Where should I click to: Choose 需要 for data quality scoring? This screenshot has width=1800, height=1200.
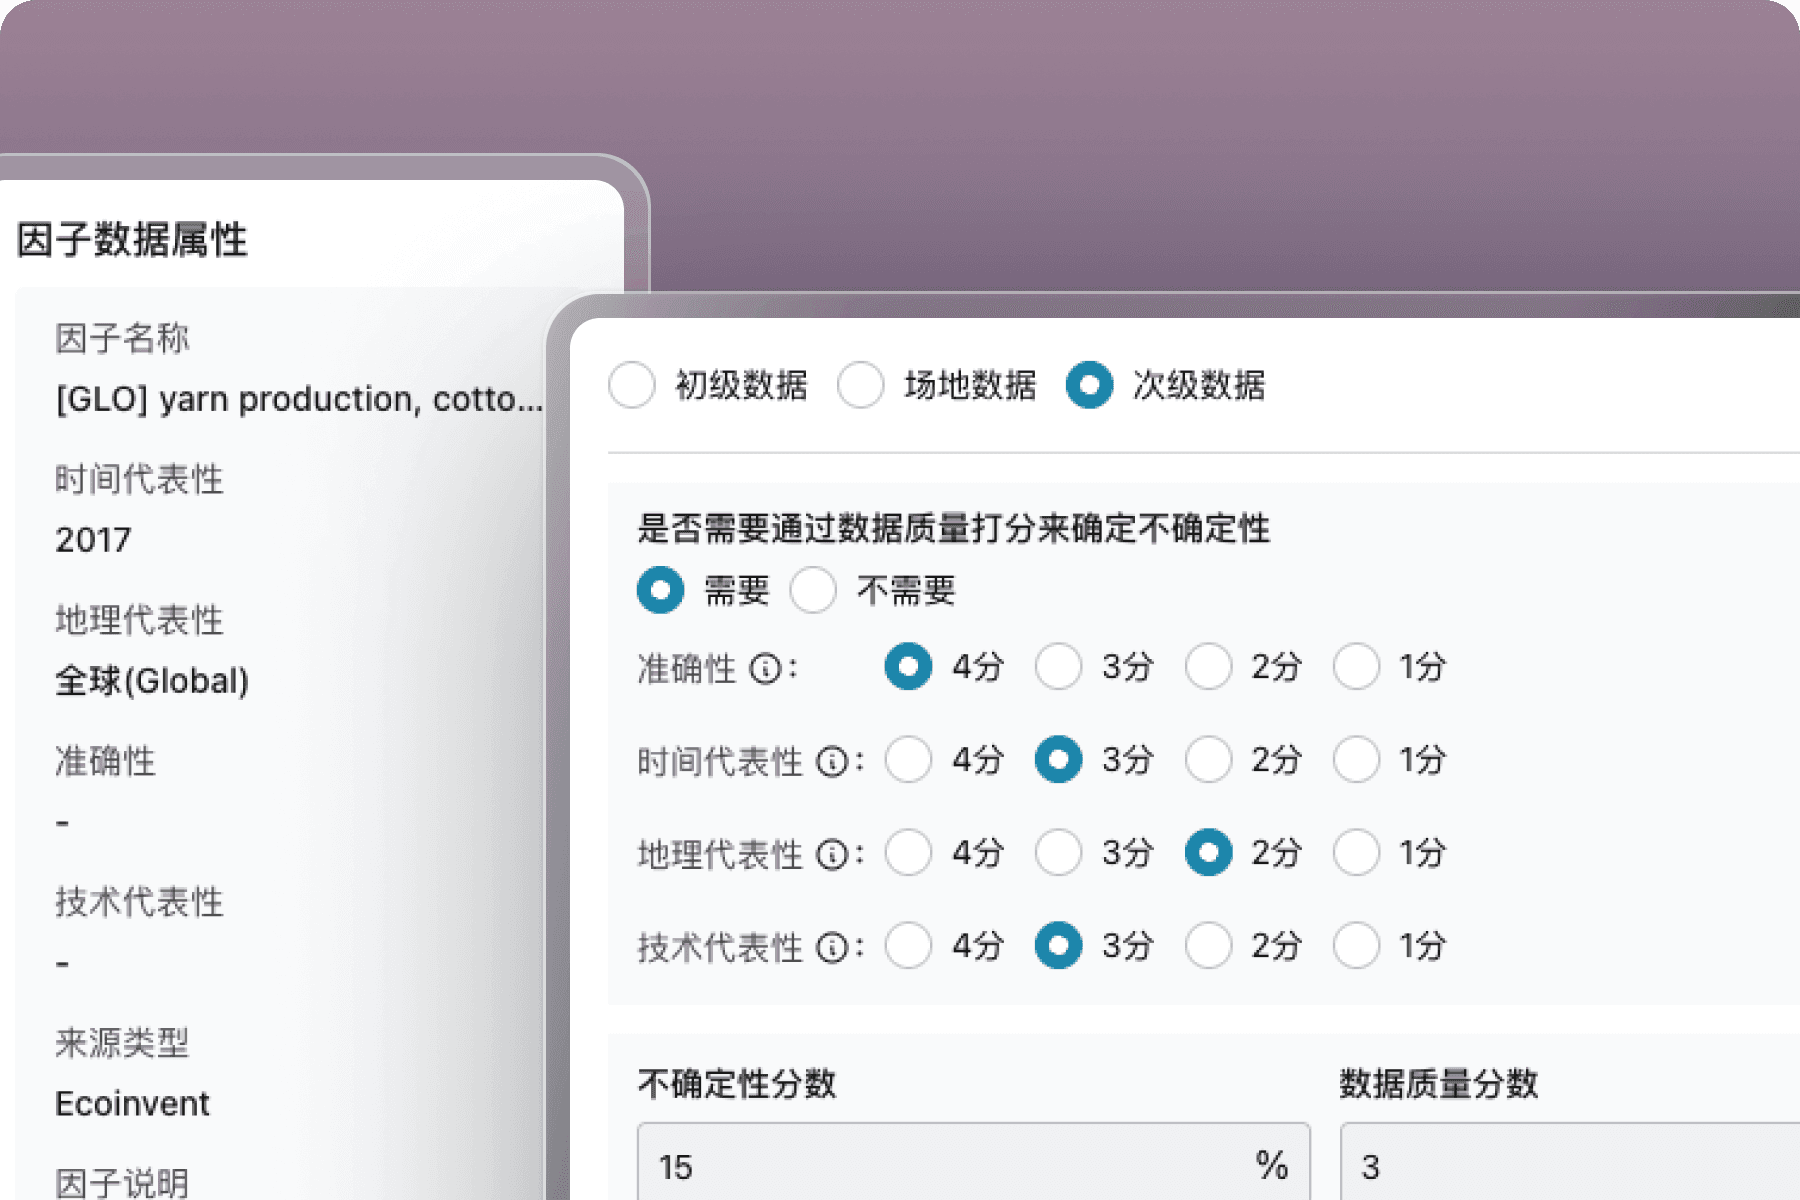[660, 590]
